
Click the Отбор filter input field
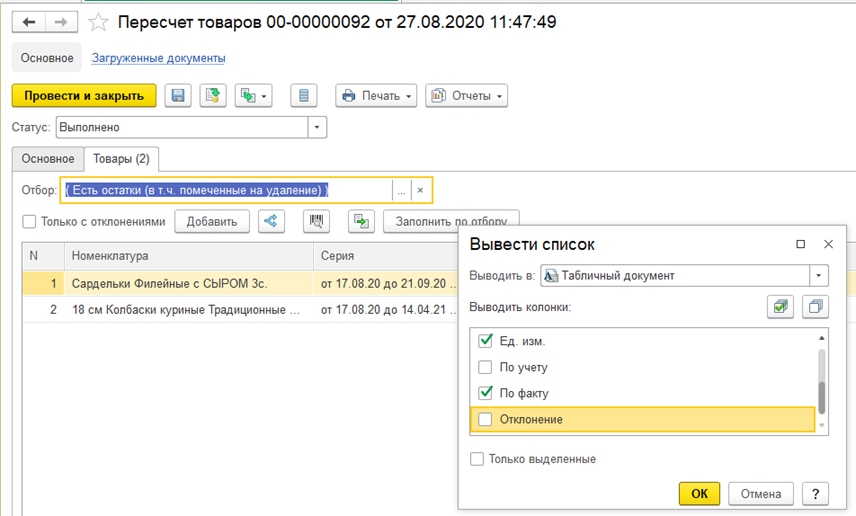click(x=225, y=190)
